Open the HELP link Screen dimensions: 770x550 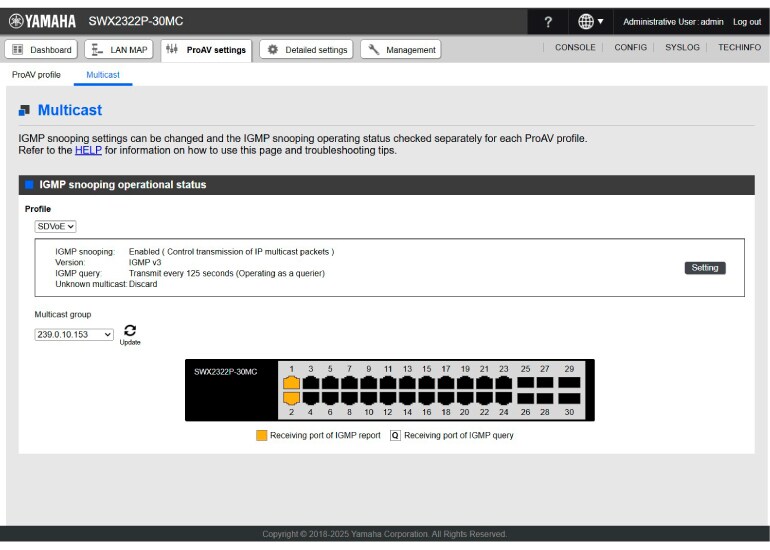[88, 151]
